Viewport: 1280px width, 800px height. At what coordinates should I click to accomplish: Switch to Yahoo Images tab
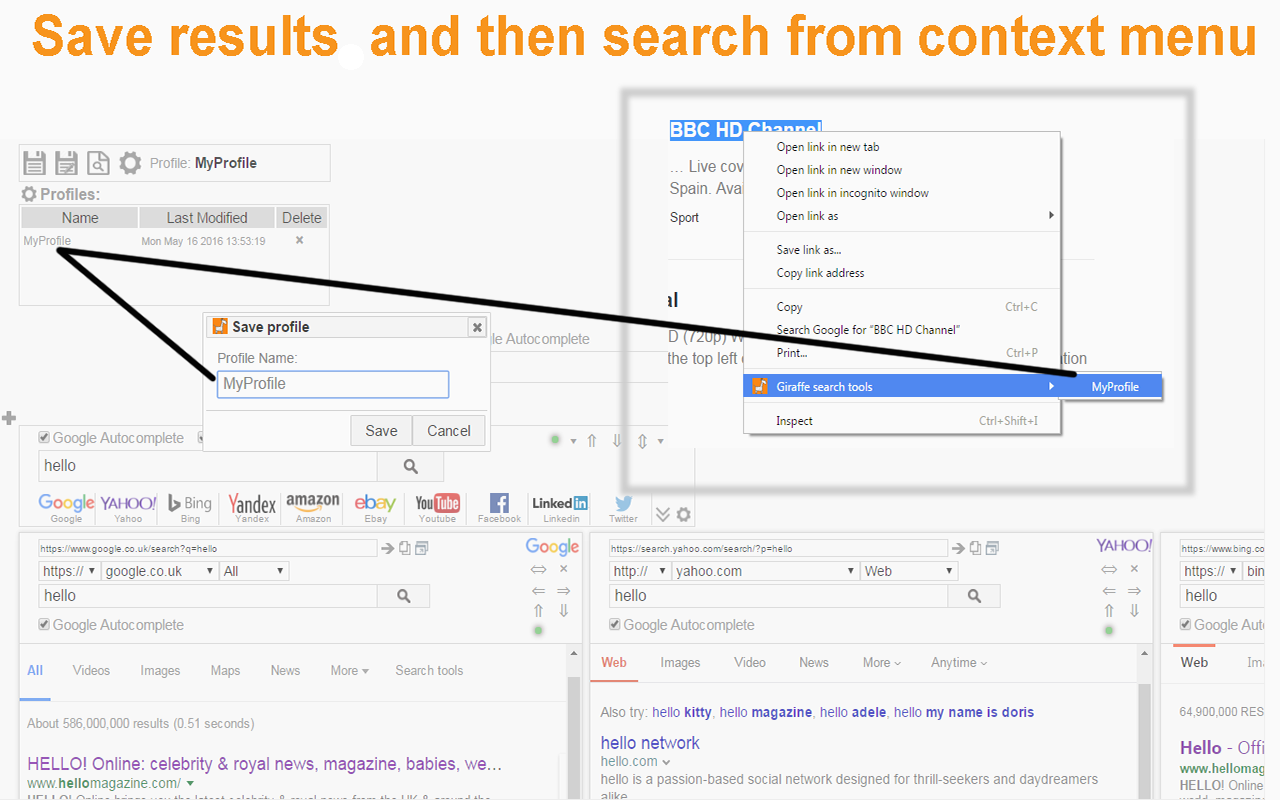click(x=680, y=663)
